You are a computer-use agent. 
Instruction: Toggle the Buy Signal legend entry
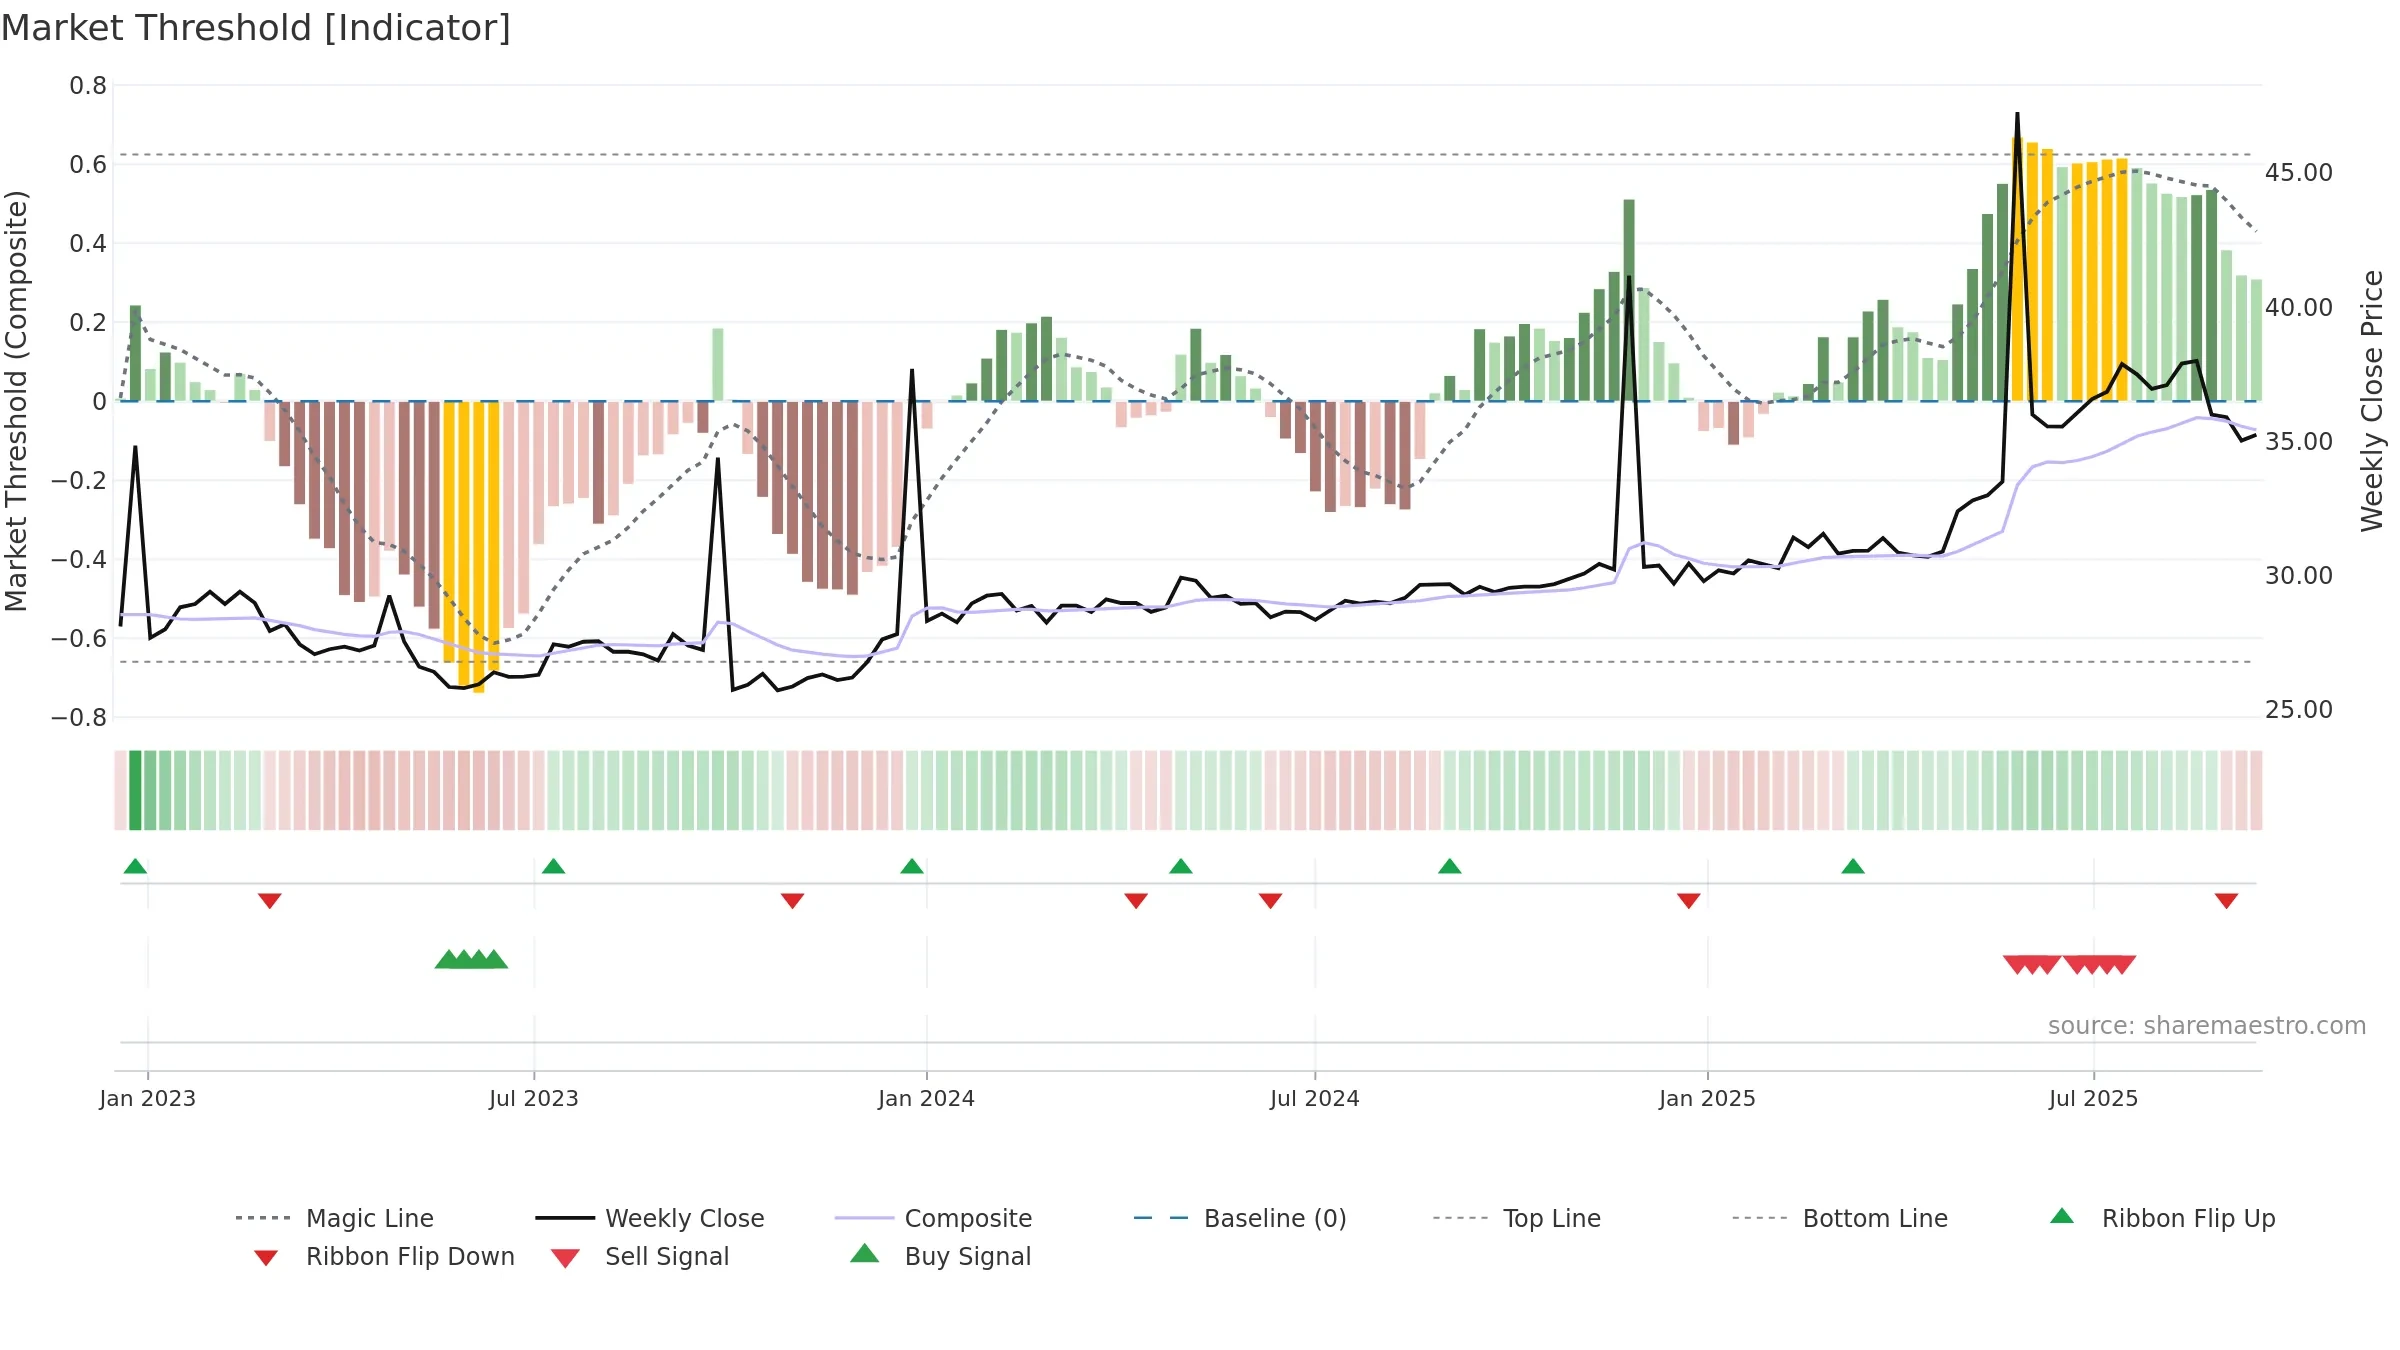[940, 1256]
